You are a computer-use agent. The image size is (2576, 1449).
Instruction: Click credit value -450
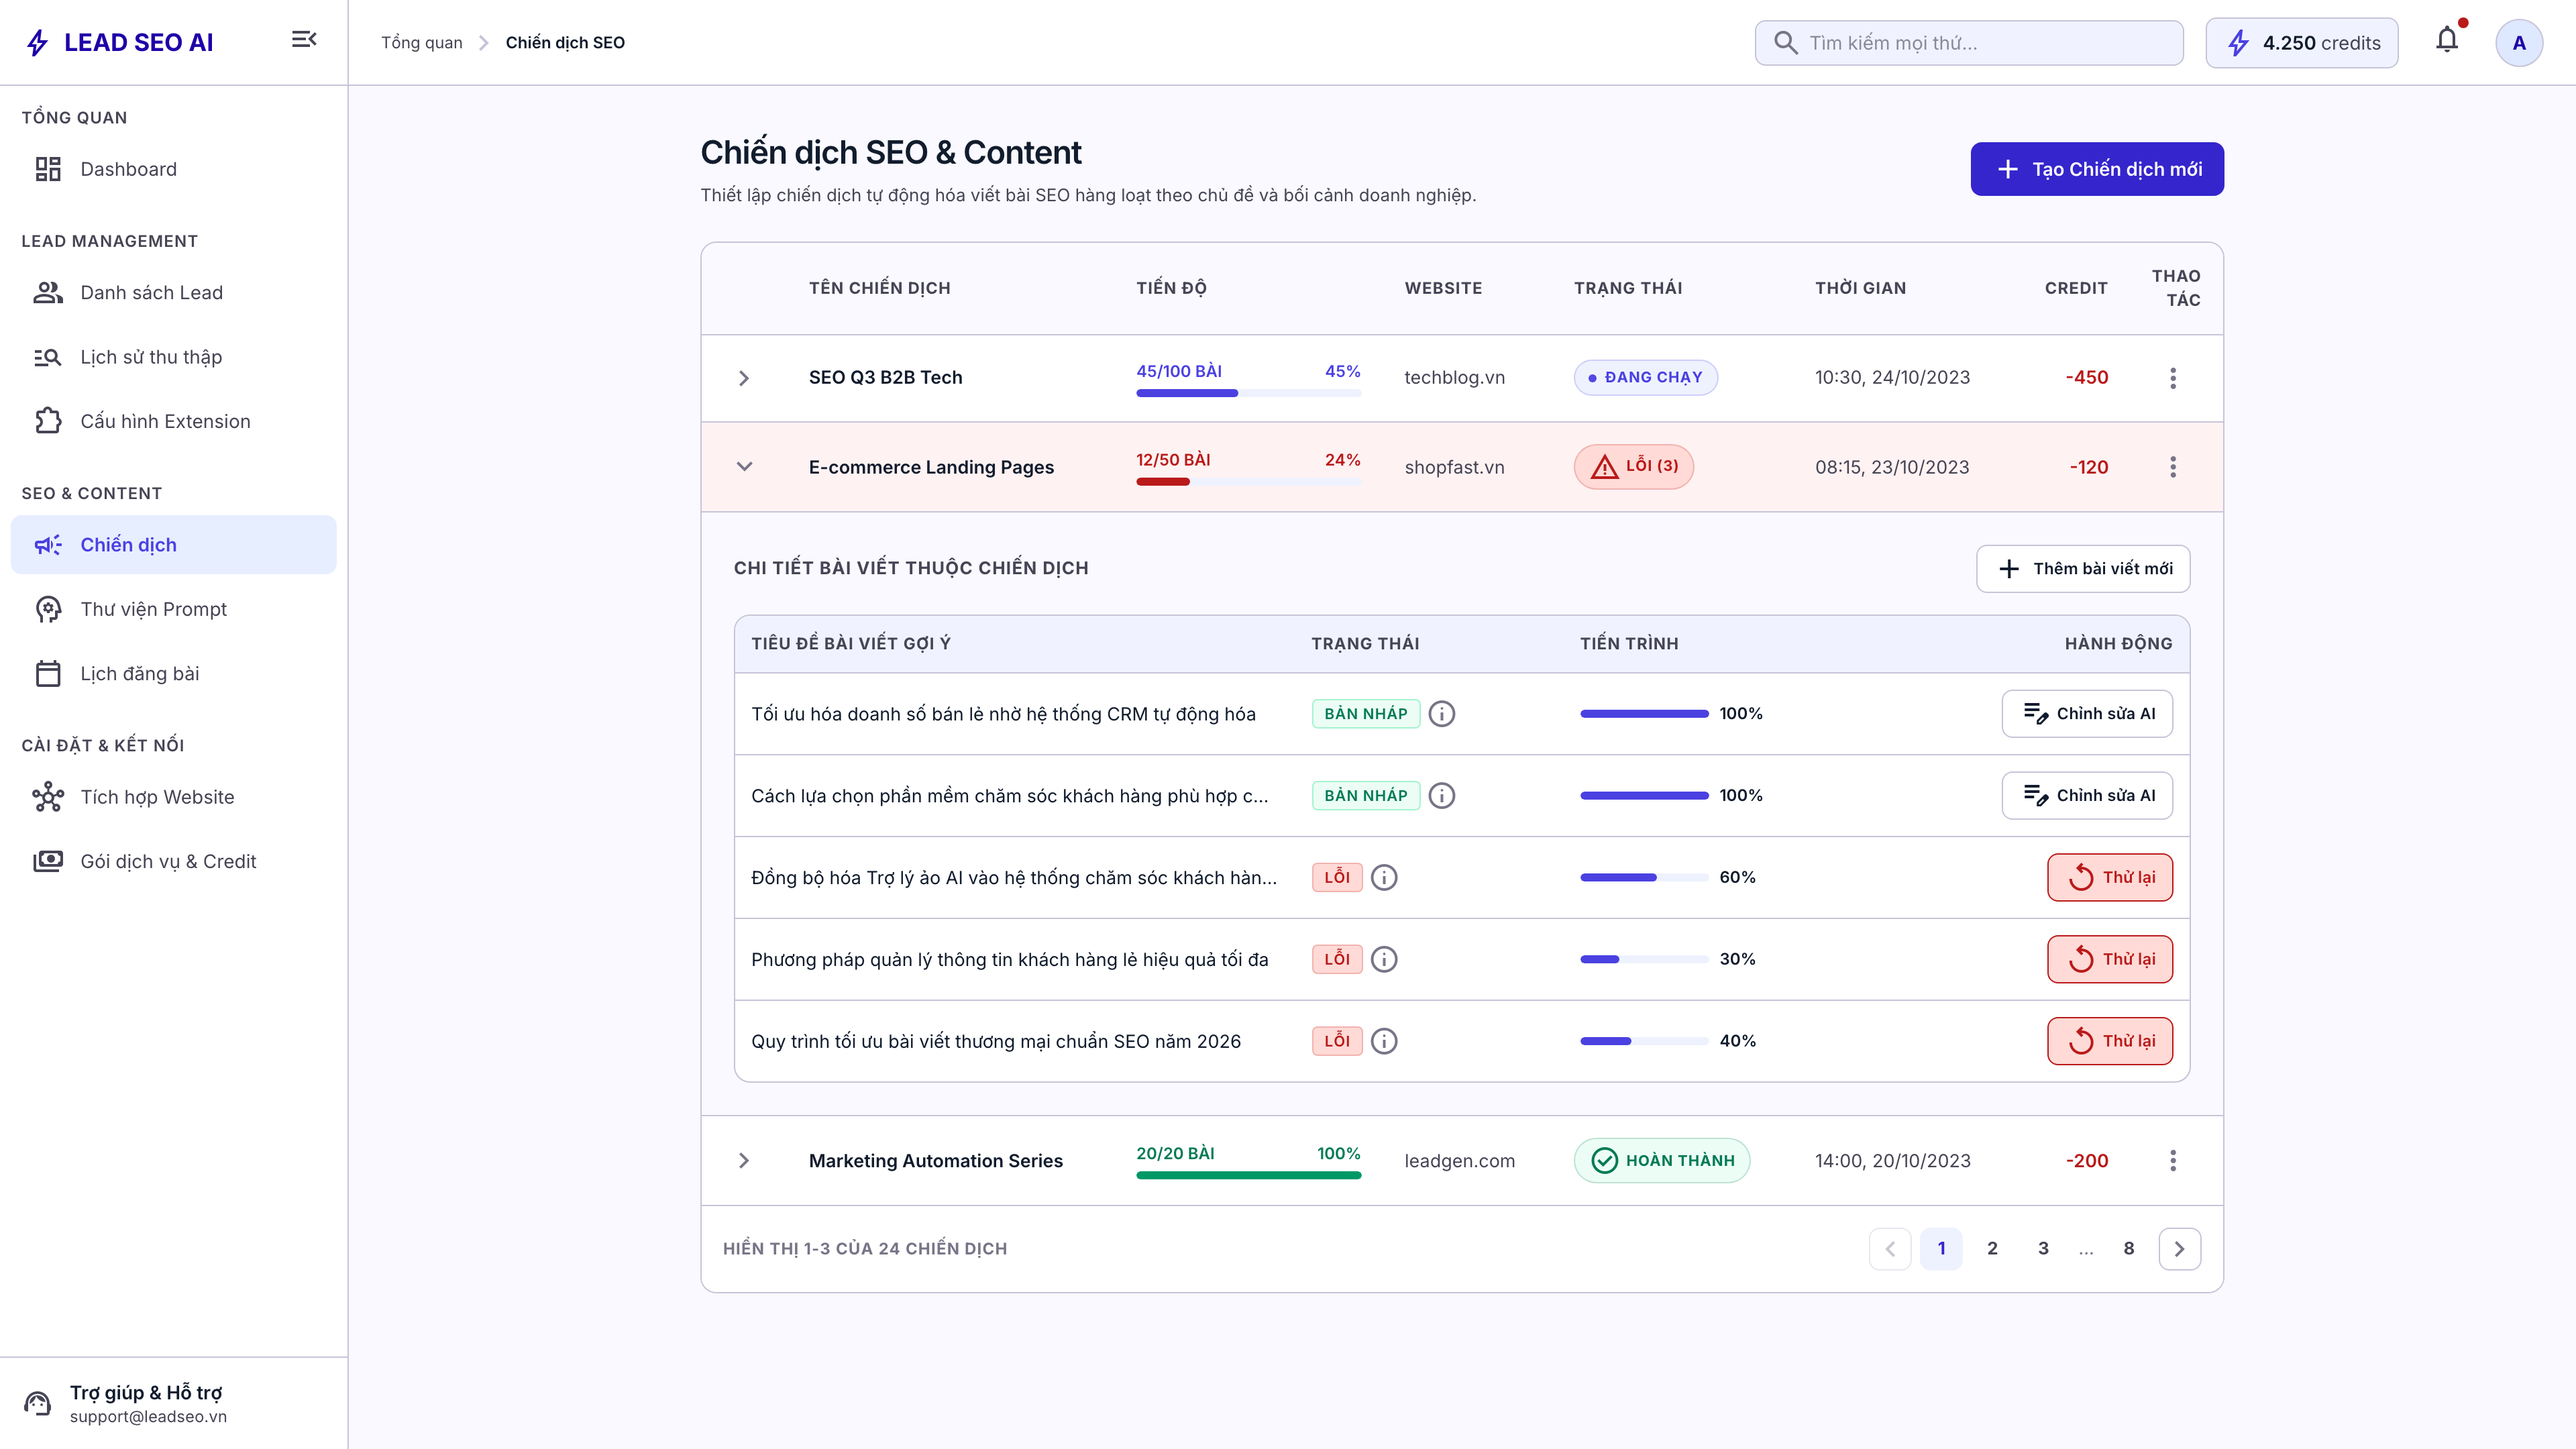[x=2087, y=378]
